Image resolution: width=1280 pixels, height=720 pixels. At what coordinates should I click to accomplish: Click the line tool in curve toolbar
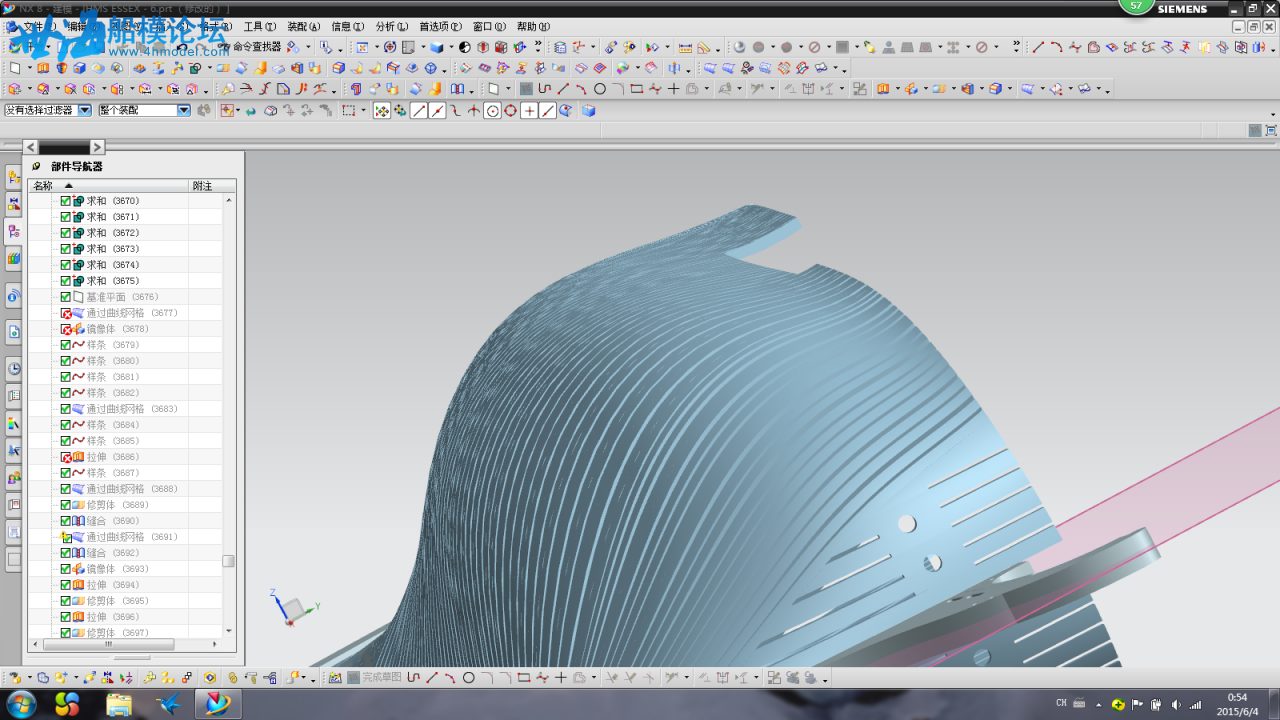coord(1038,47)
